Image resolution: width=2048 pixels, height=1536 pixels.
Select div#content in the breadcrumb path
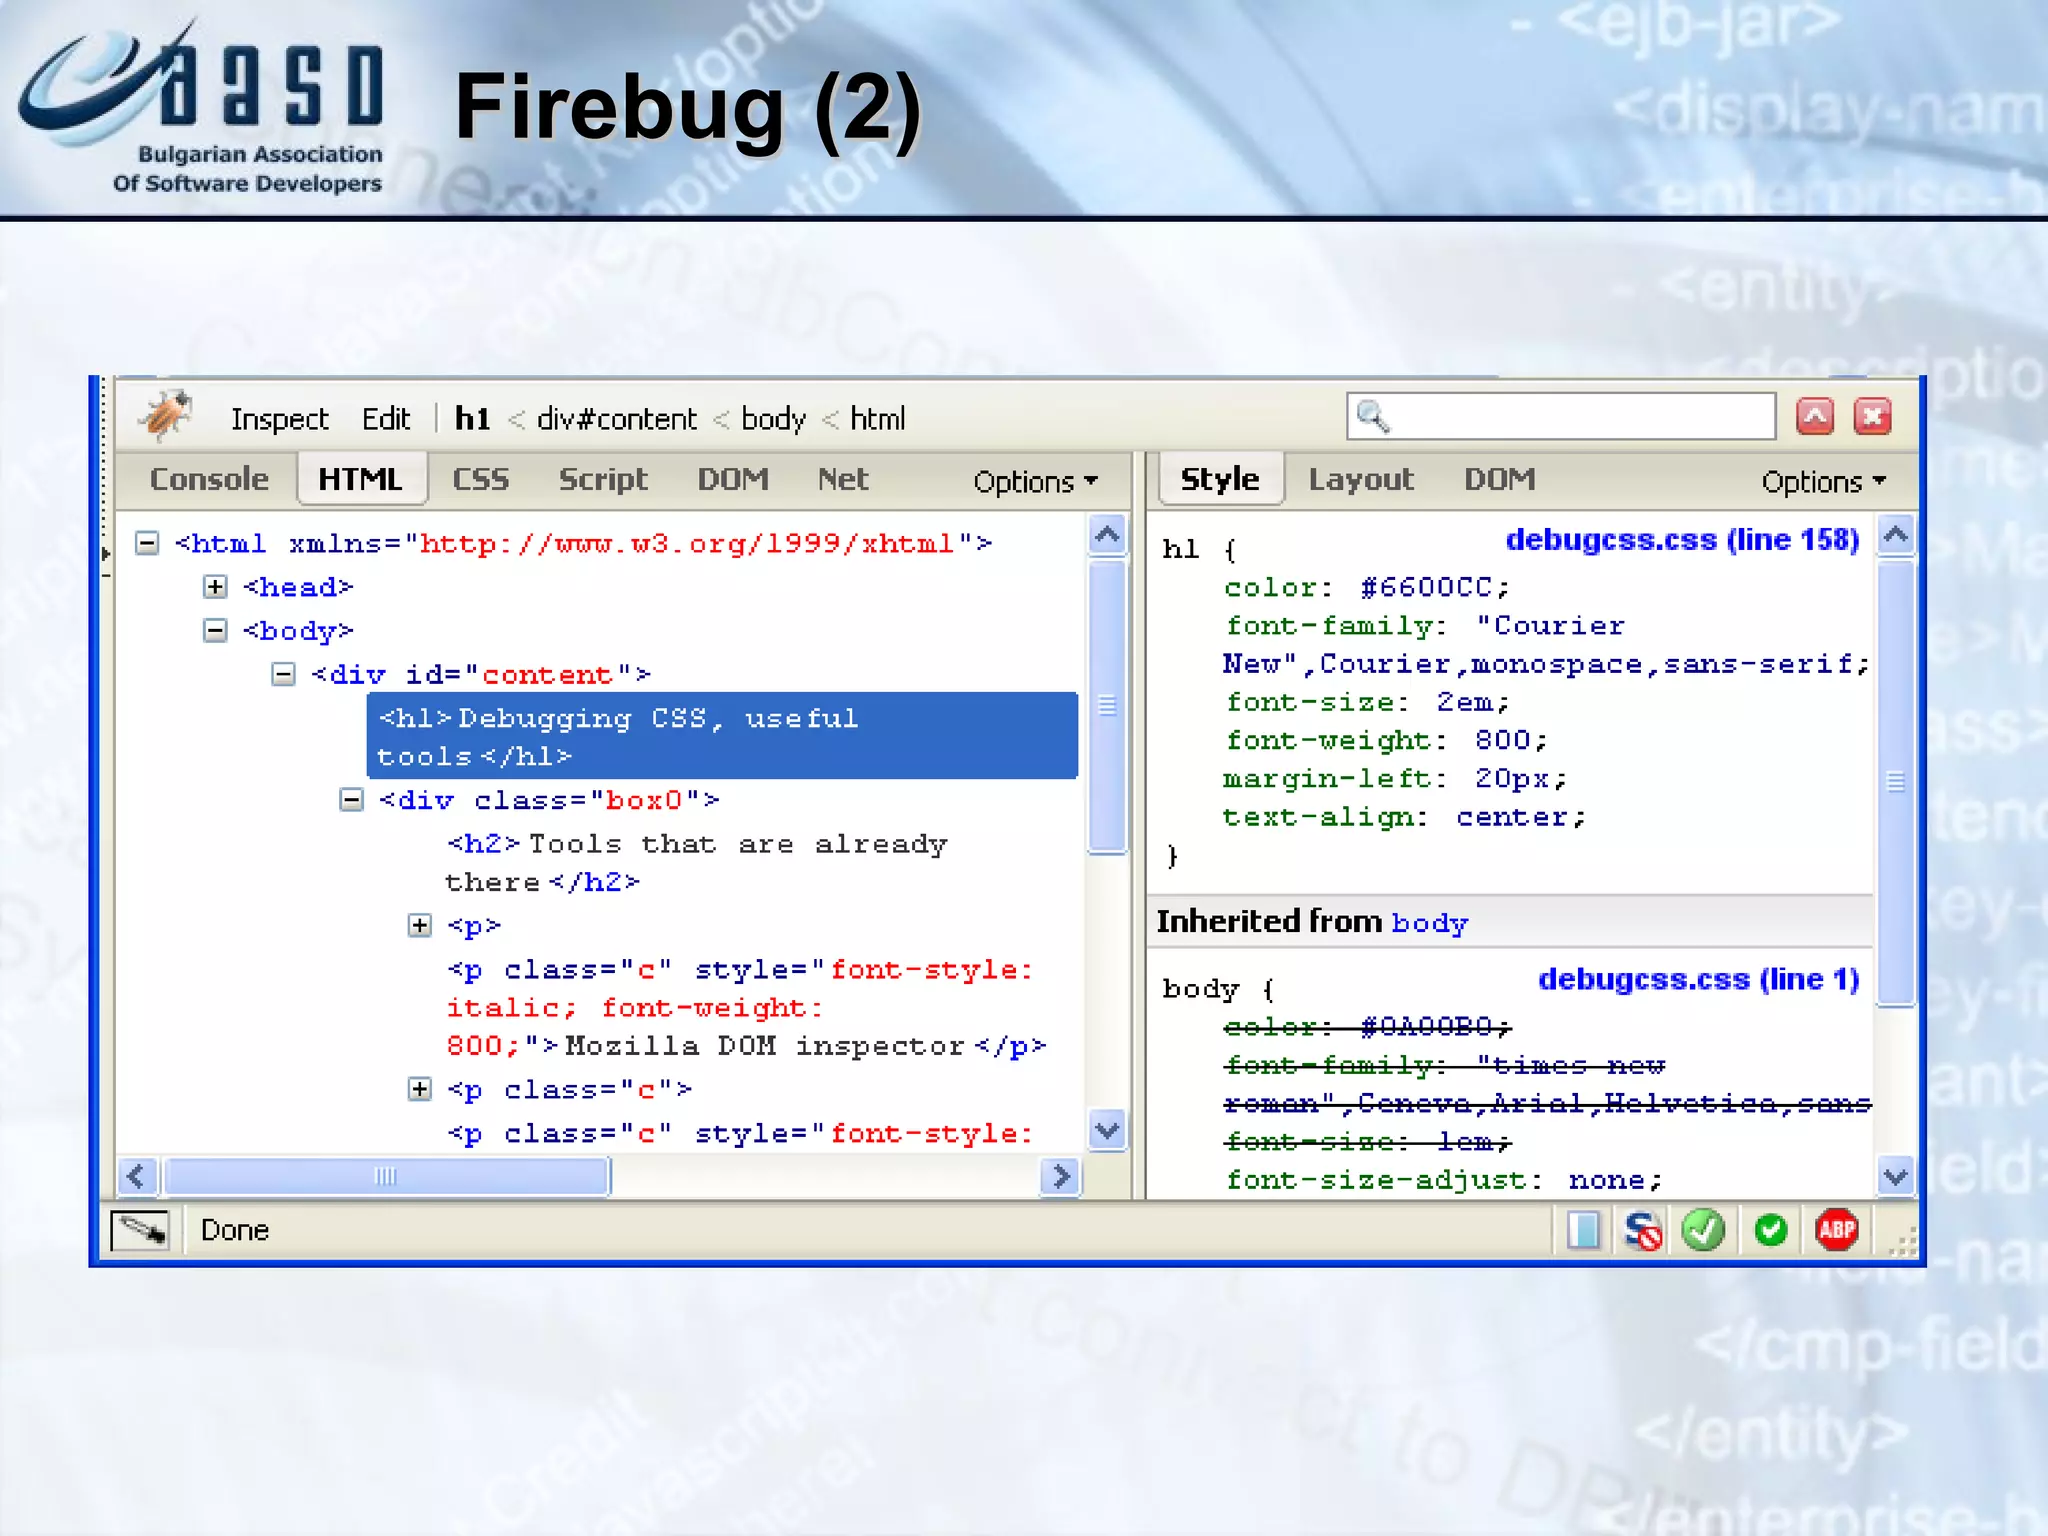[617, 419]
